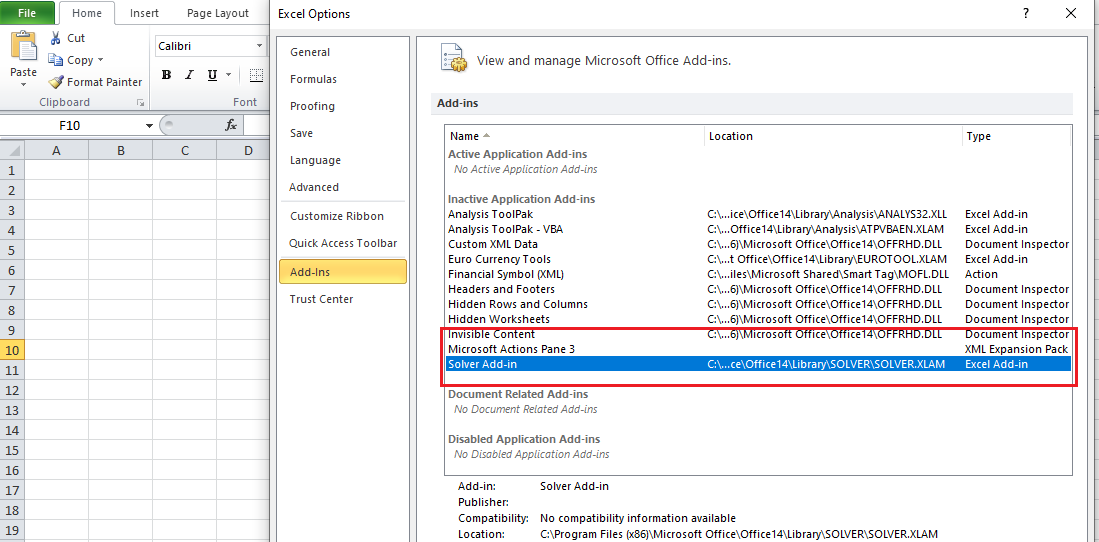Switch to the Home ribbon tab
The image size is (1099, 542).
click(87, 13)
